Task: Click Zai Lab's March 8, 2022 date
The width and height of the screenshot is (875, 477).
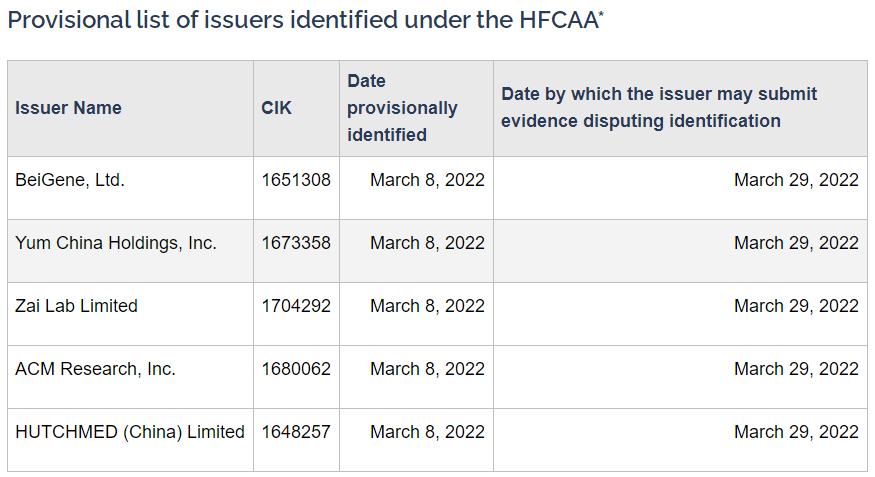Action: (x=427, y=306)
